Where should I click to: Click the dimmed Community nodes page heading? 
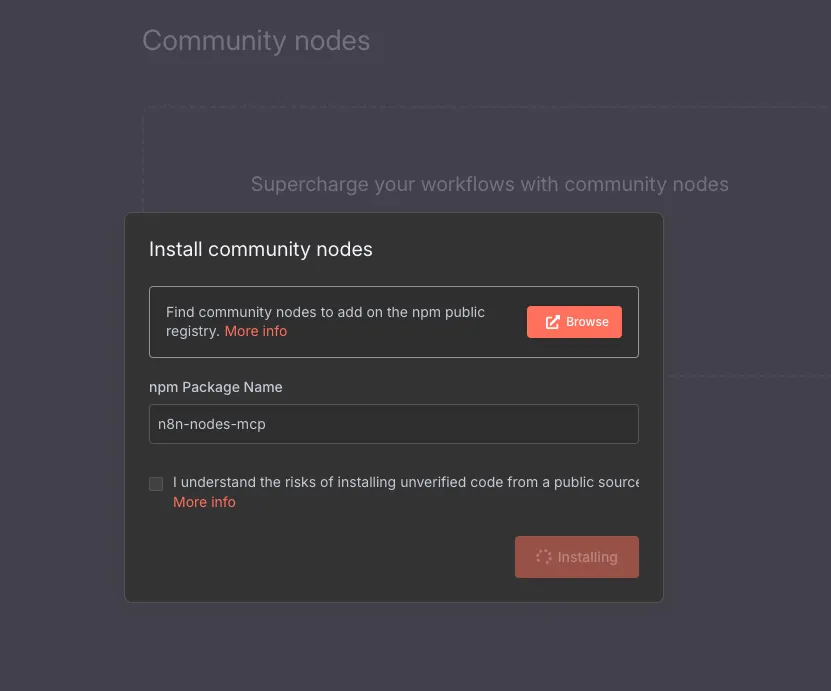[256, 41]
